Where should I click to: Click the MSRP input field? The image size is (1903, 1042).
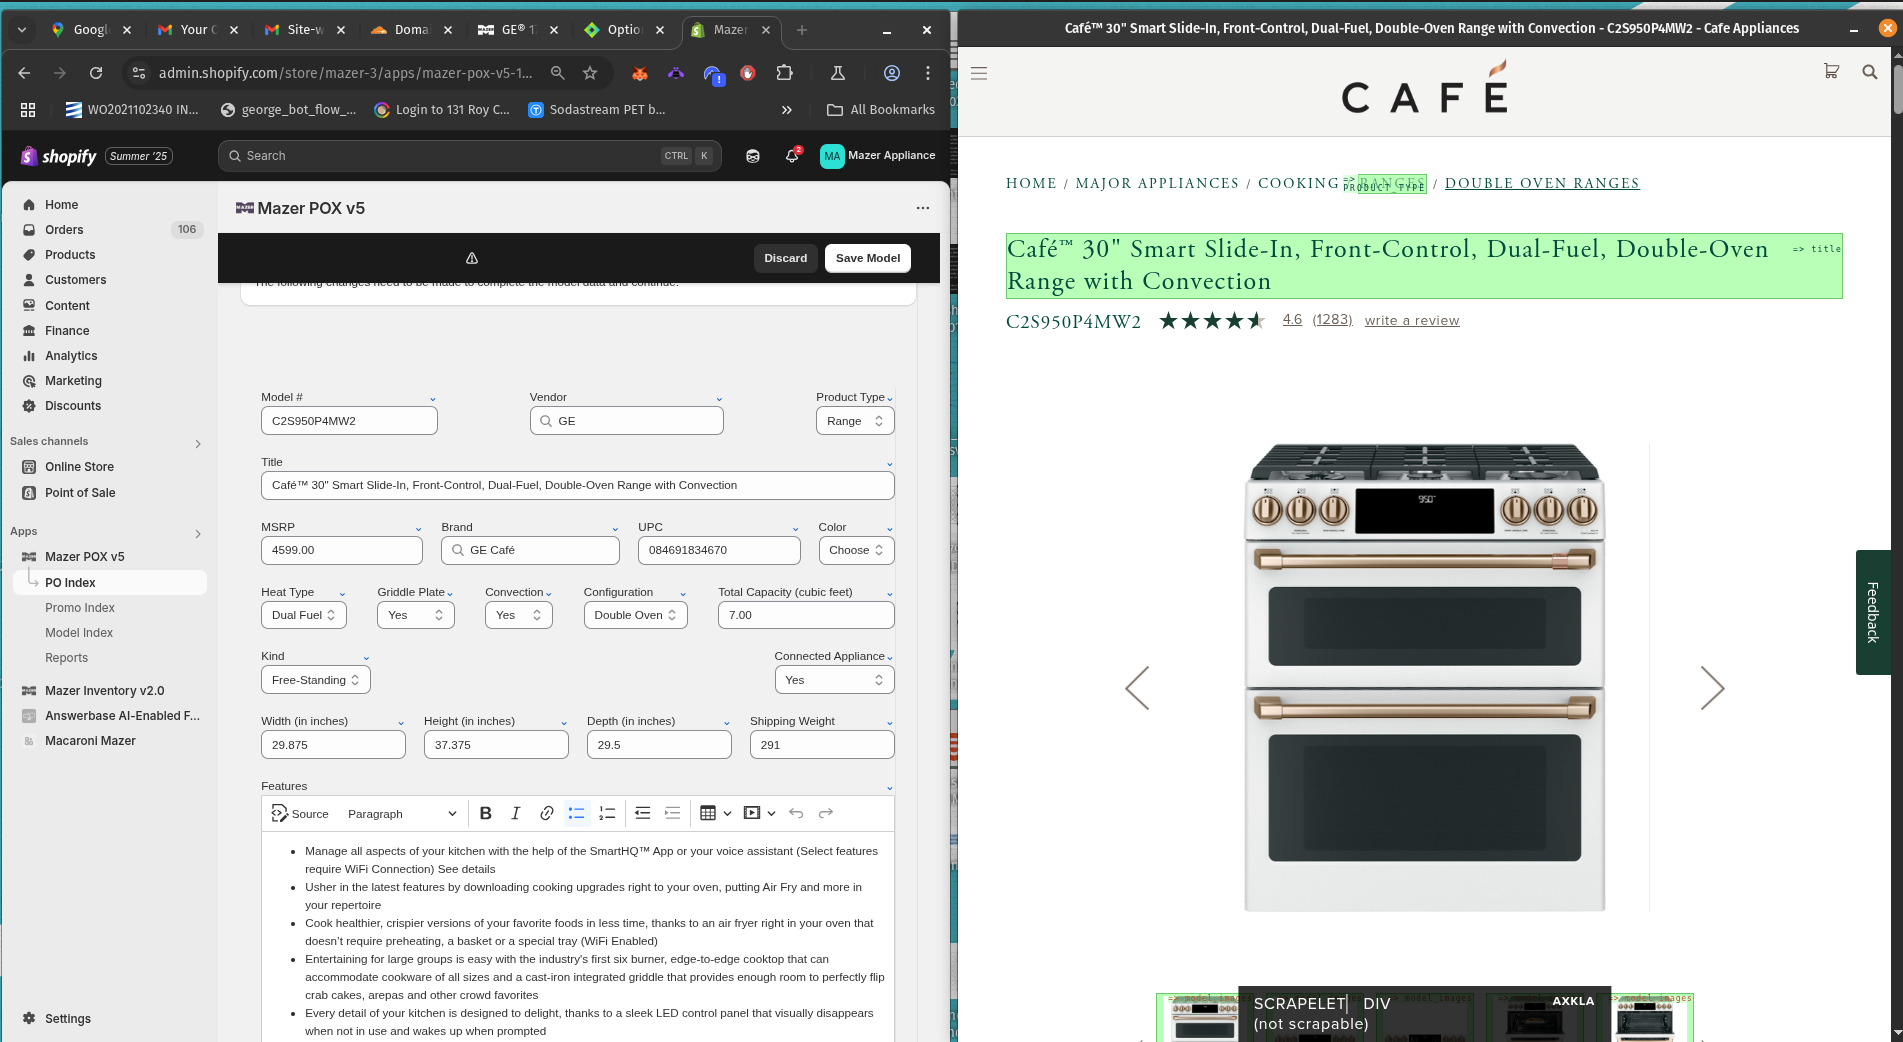[x=341, y=550]
